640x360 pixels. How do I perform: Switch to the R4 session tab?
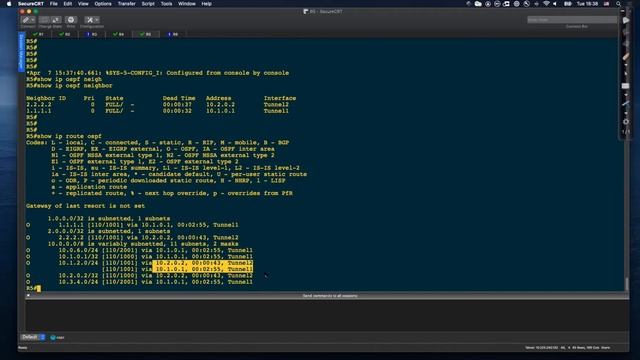click(x=118, y=34)
